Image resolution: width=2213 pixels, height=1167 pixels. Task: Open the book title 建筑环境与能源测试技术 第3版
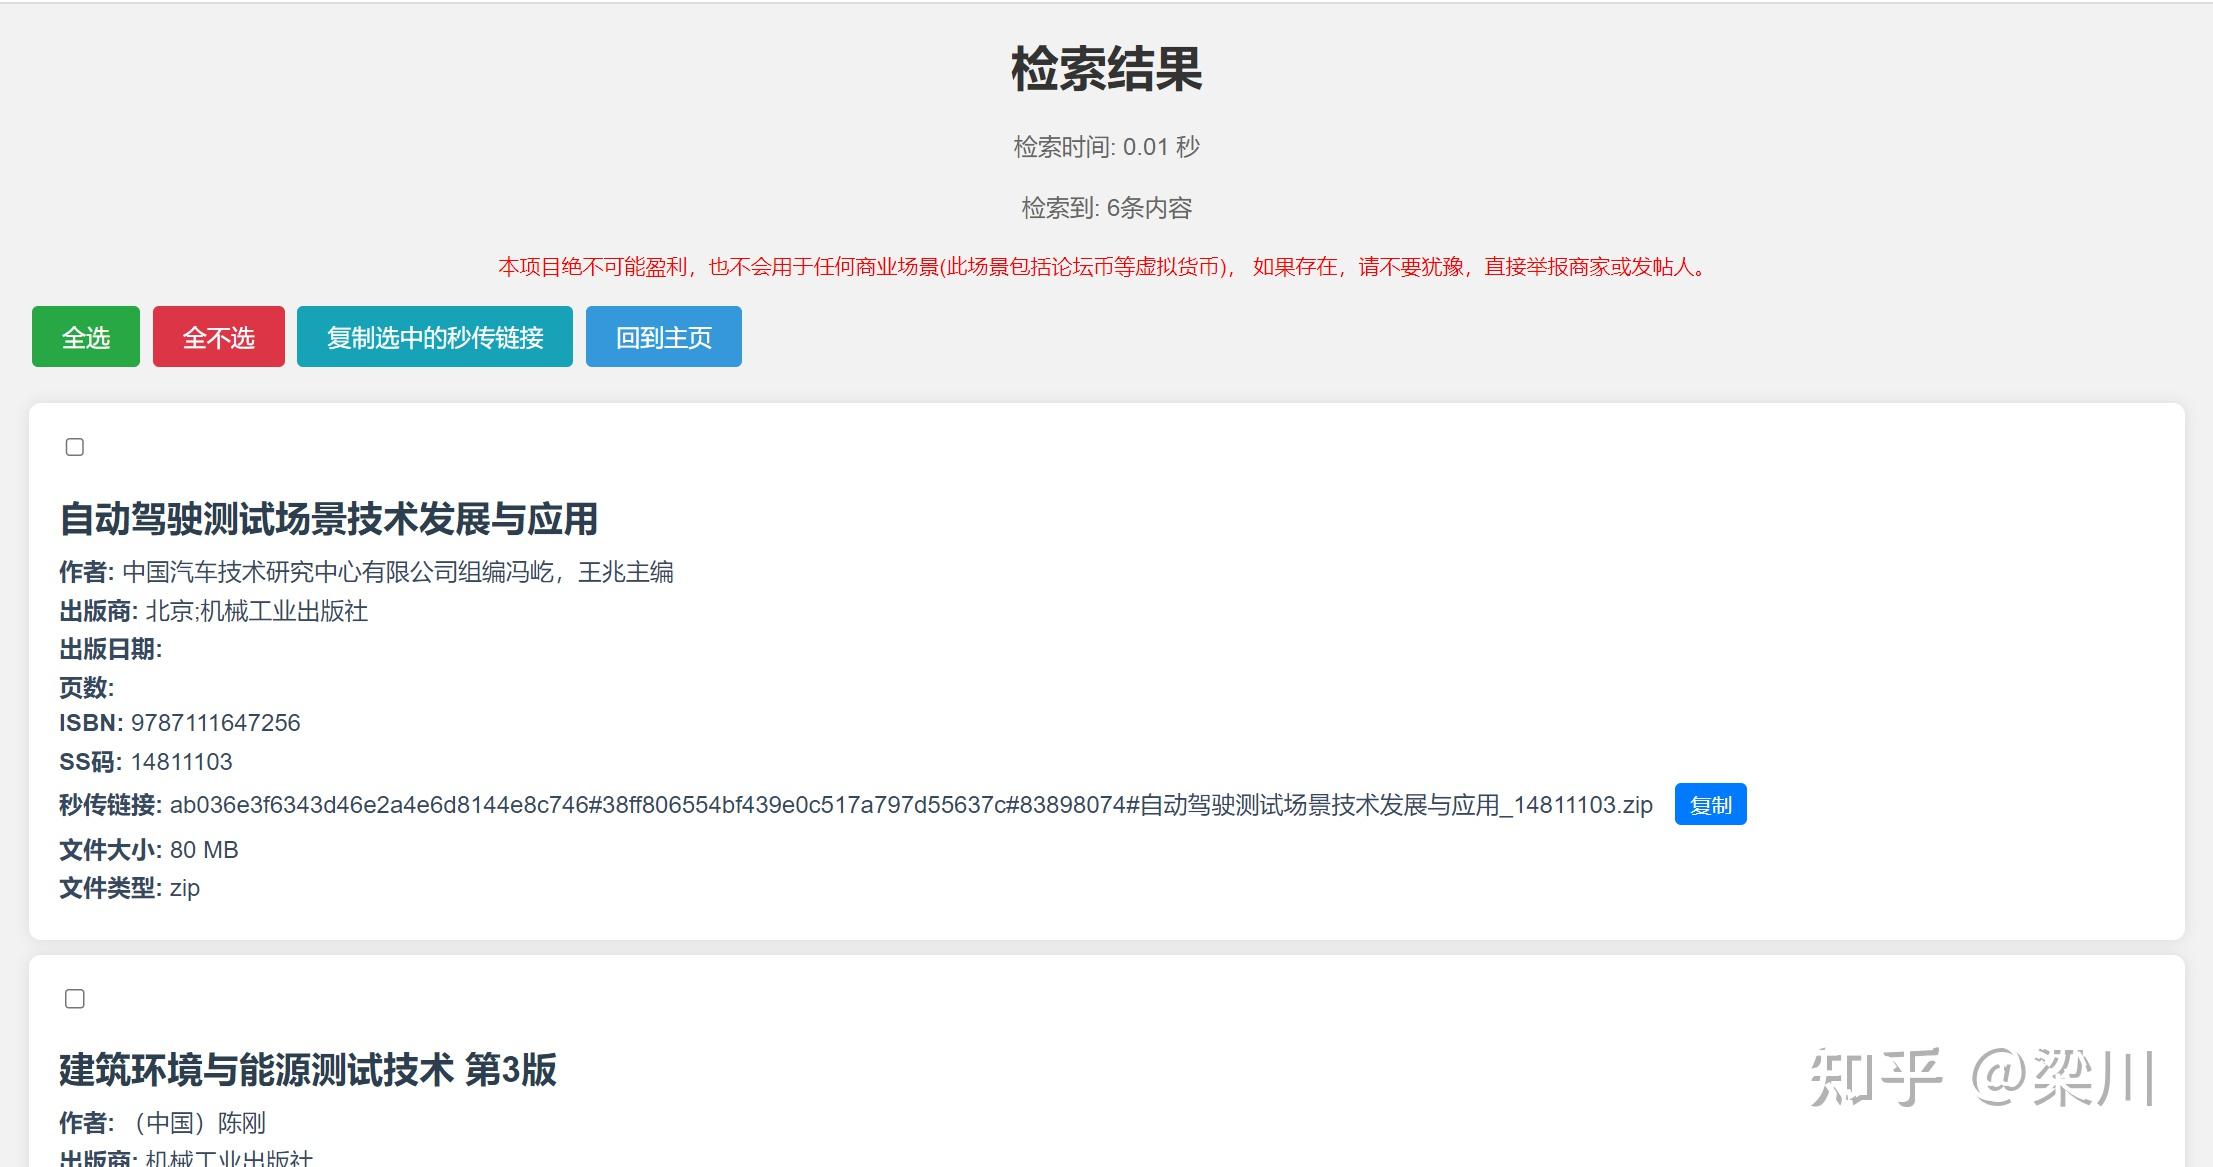(x=307, y=1070)
